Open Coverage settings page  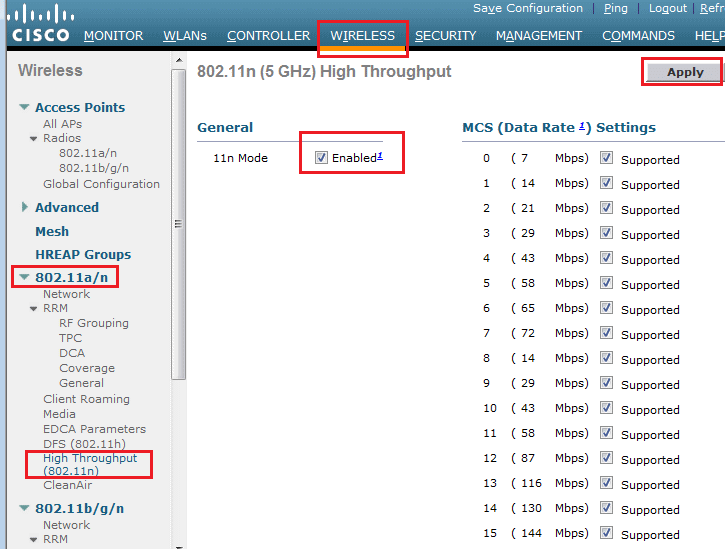(87, 368)
